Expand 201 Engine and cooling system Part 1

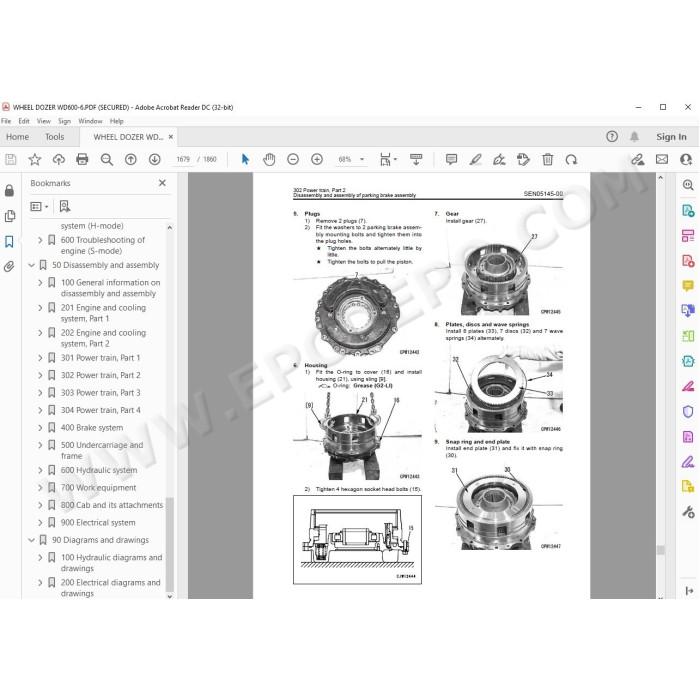pyautogui.click(x=40, y=308)
